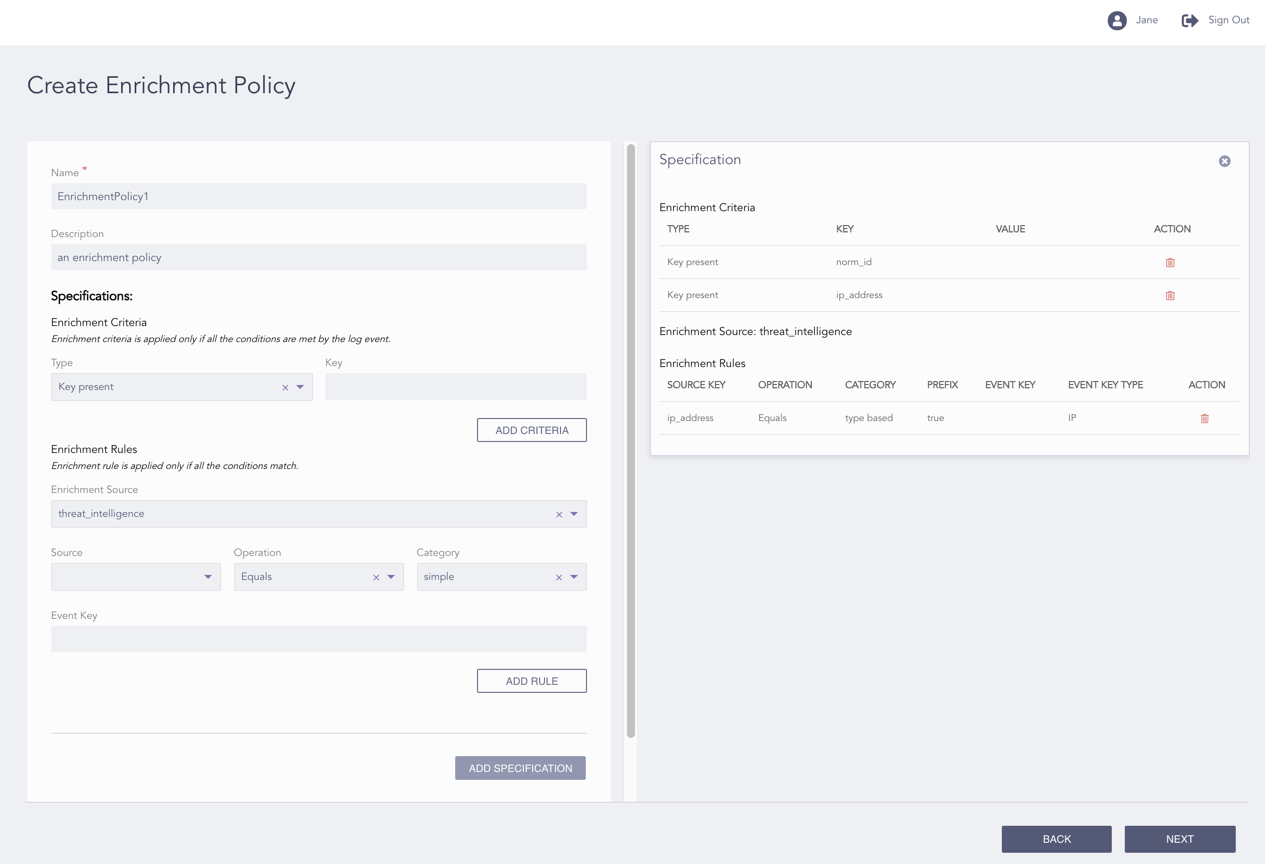Clear the Key present type selection
1265x864 pixels.
pos(285,388)
